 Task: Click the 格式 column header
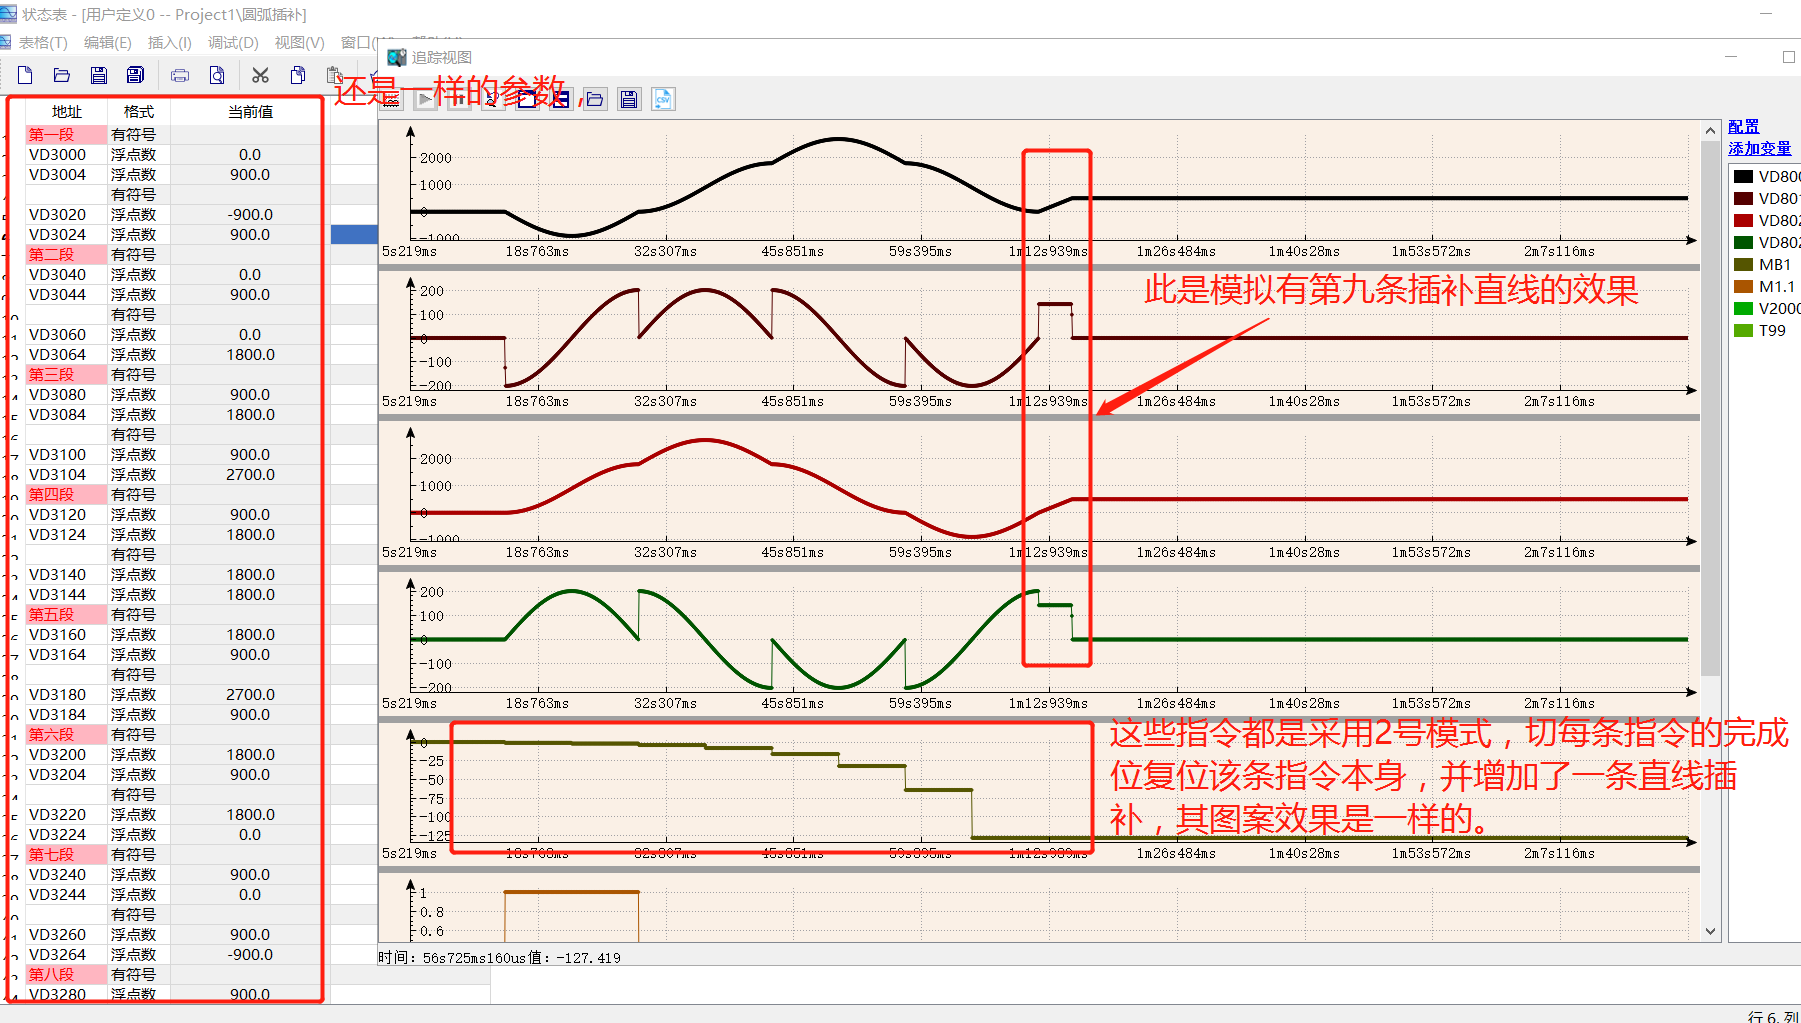point(138,112)
